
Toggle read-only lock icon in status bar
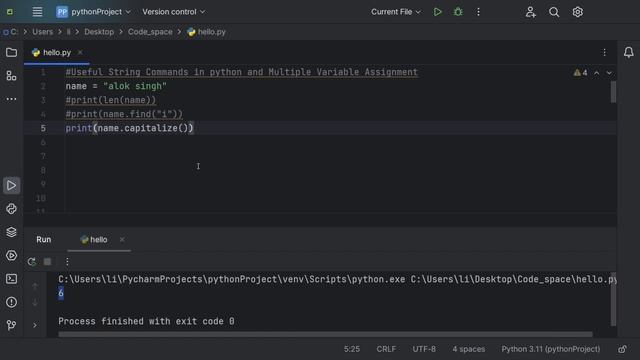point(622,349)
